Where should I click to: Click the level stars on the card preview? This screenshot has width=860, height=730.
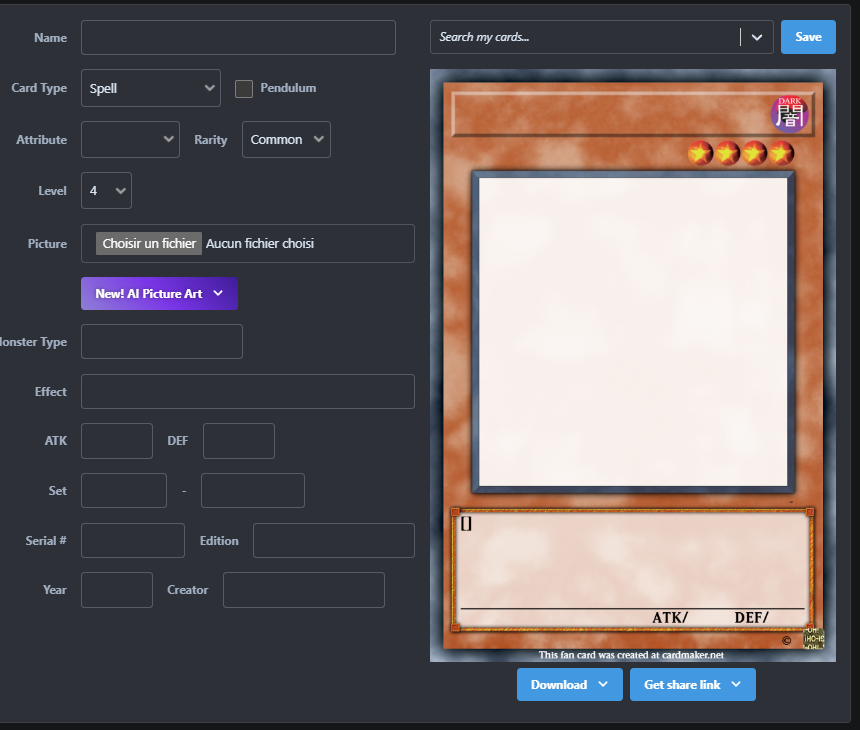coord(740,152)
